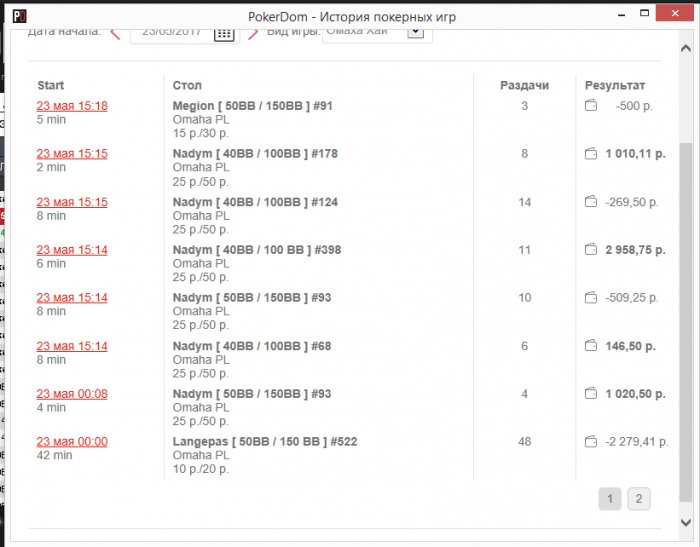700x547 pixels.
Task: Select table Nadym [ 40BB / 100 BB ] #398
Action: (x=257, y=250)
